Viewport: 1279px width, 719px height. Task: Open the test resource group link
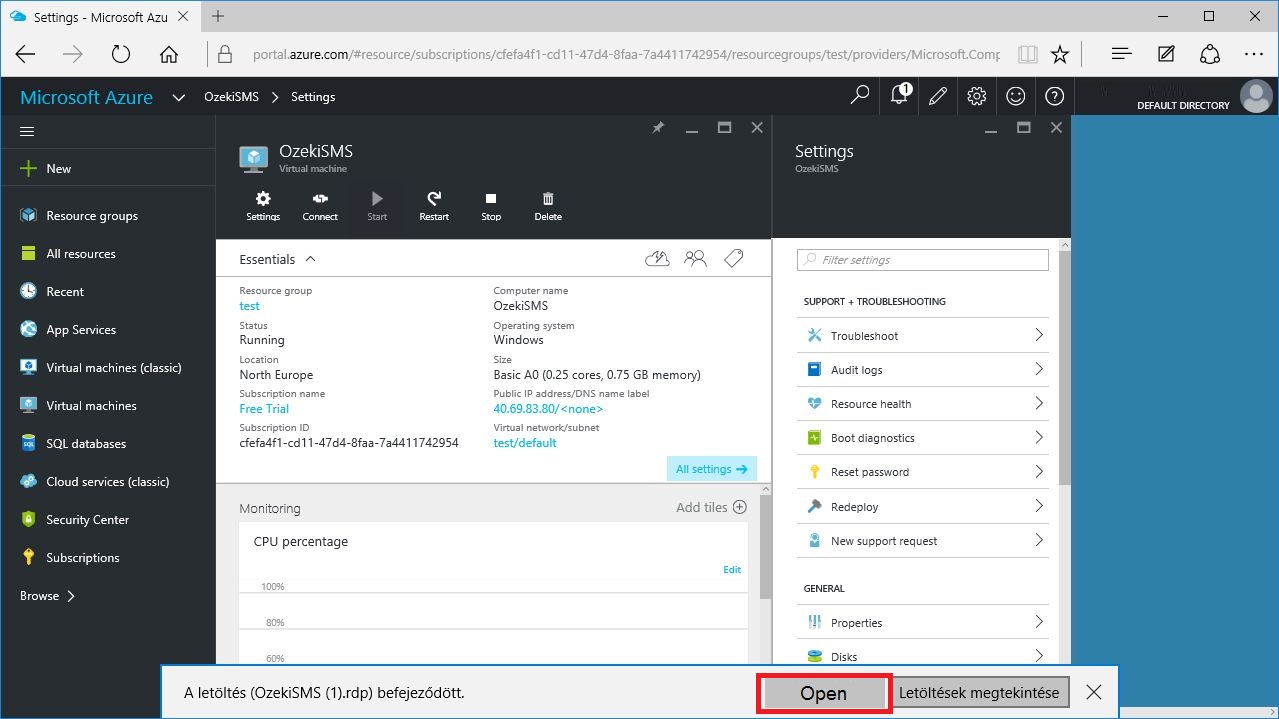[249, 306]
